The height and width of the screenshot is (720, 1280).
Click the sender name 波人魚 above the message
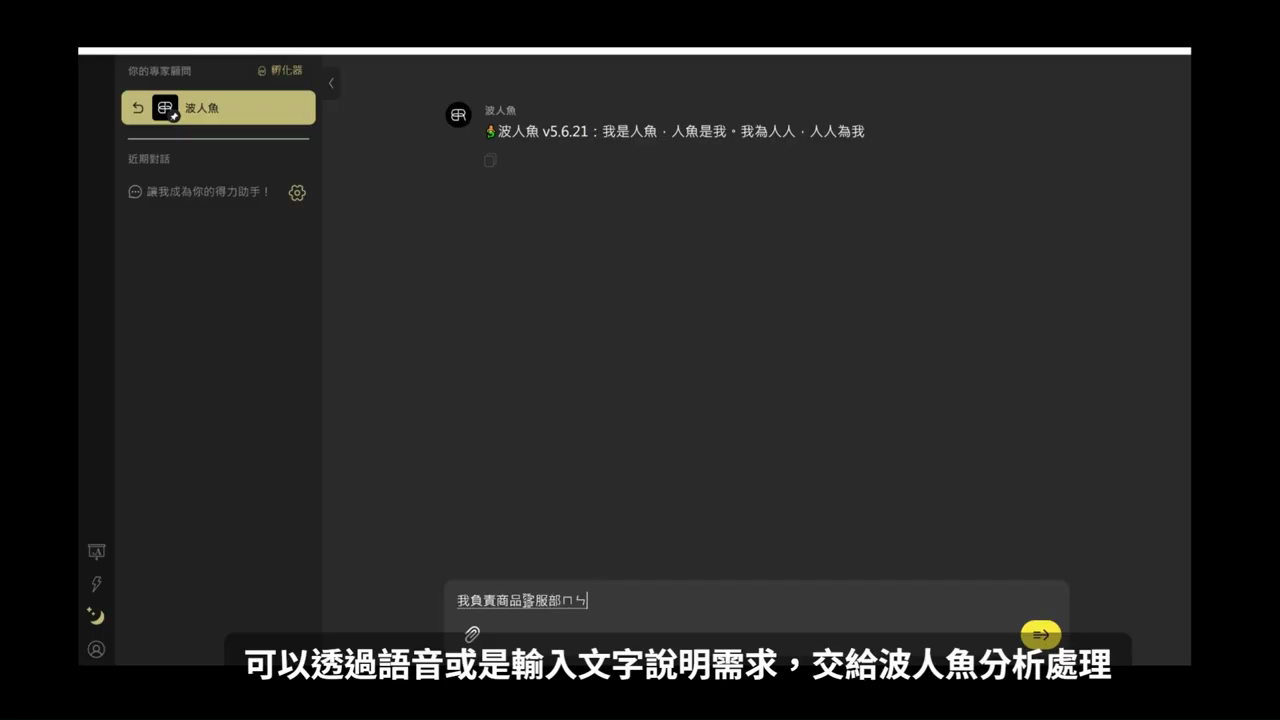click(500, 110)
